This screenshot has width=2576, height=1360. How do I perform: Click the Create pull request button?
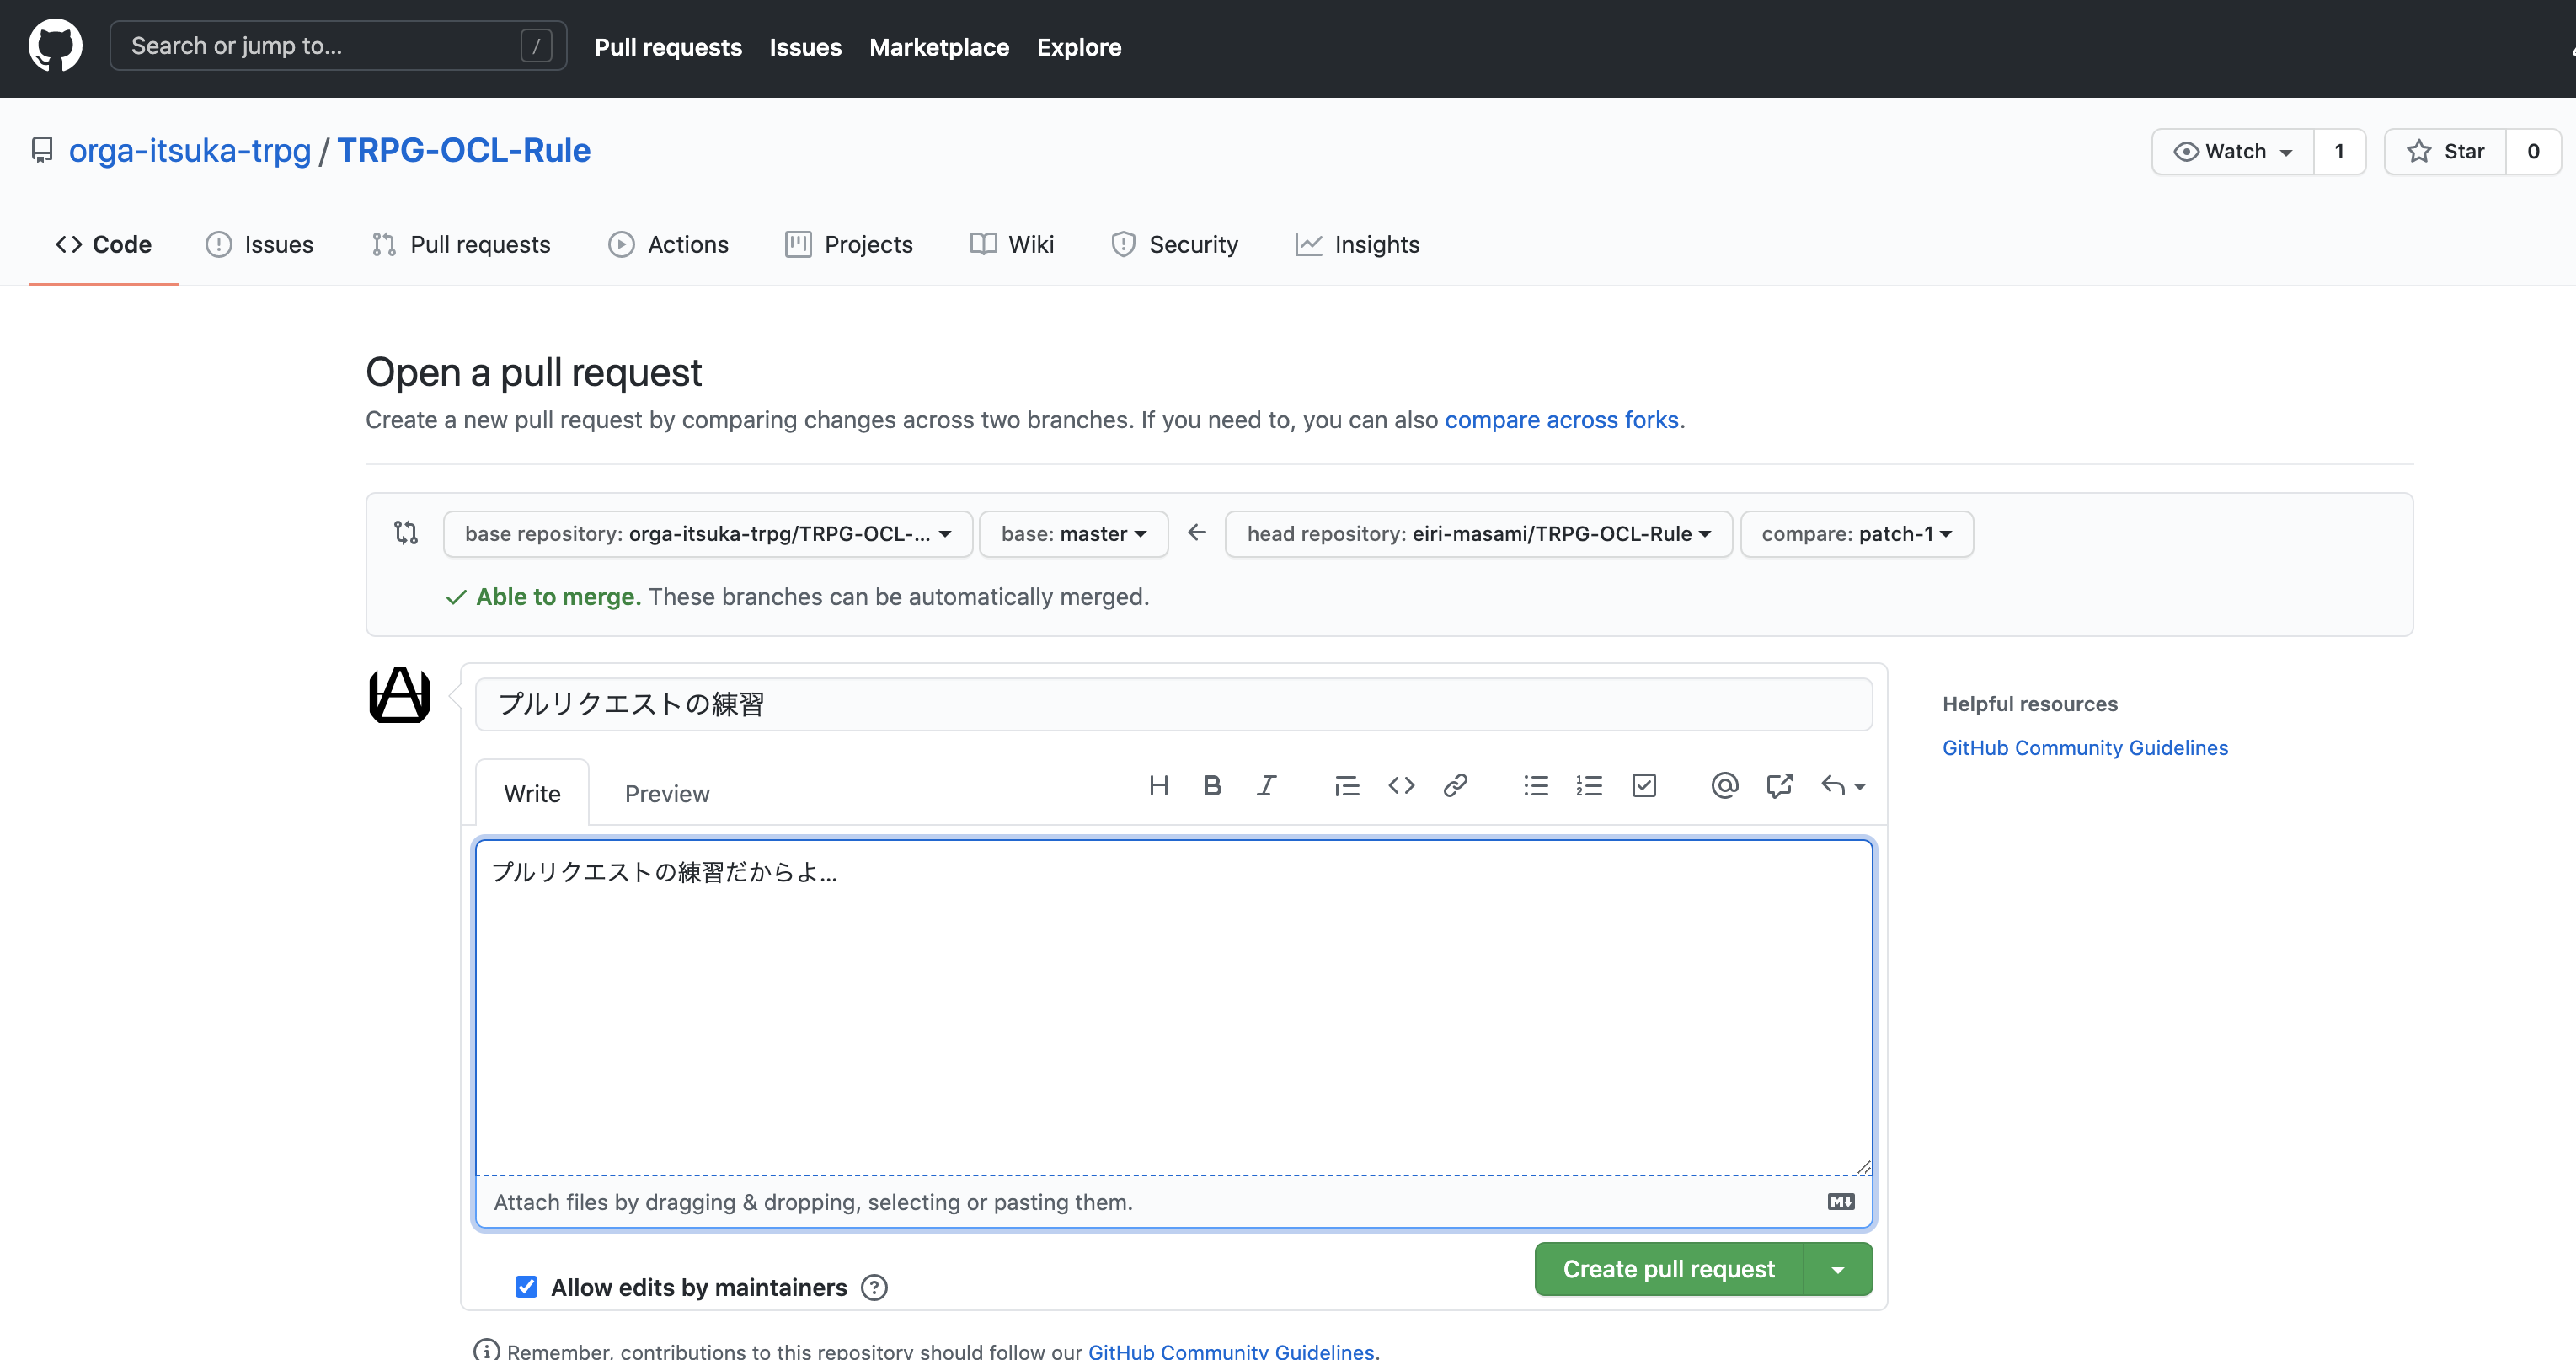click(1668, 1270)
